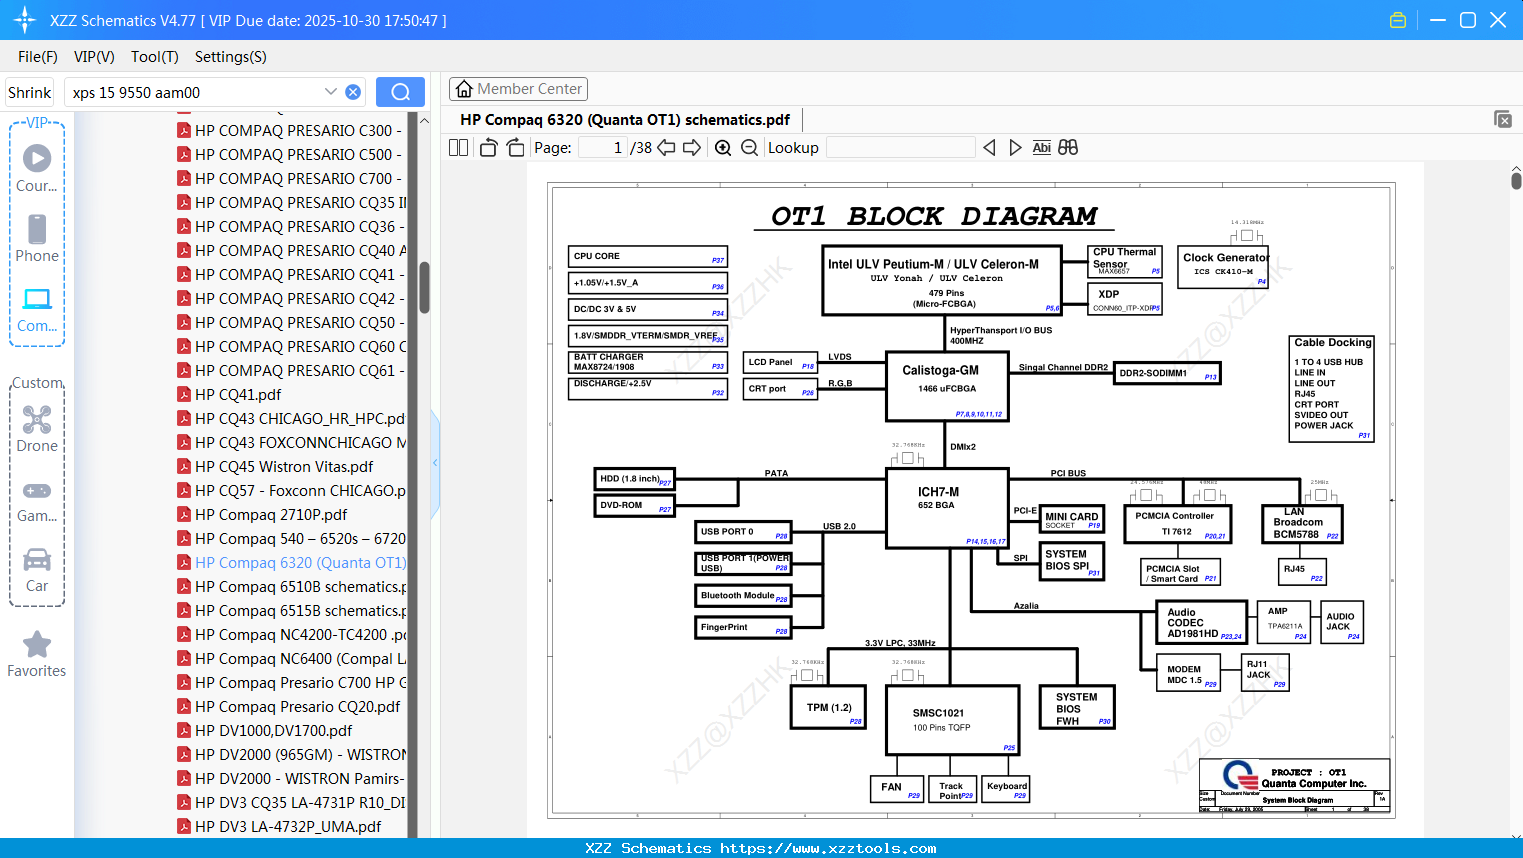The image size is (1523, 858).
Task: Zoom out of the schematic
Action: click(749, 147)
